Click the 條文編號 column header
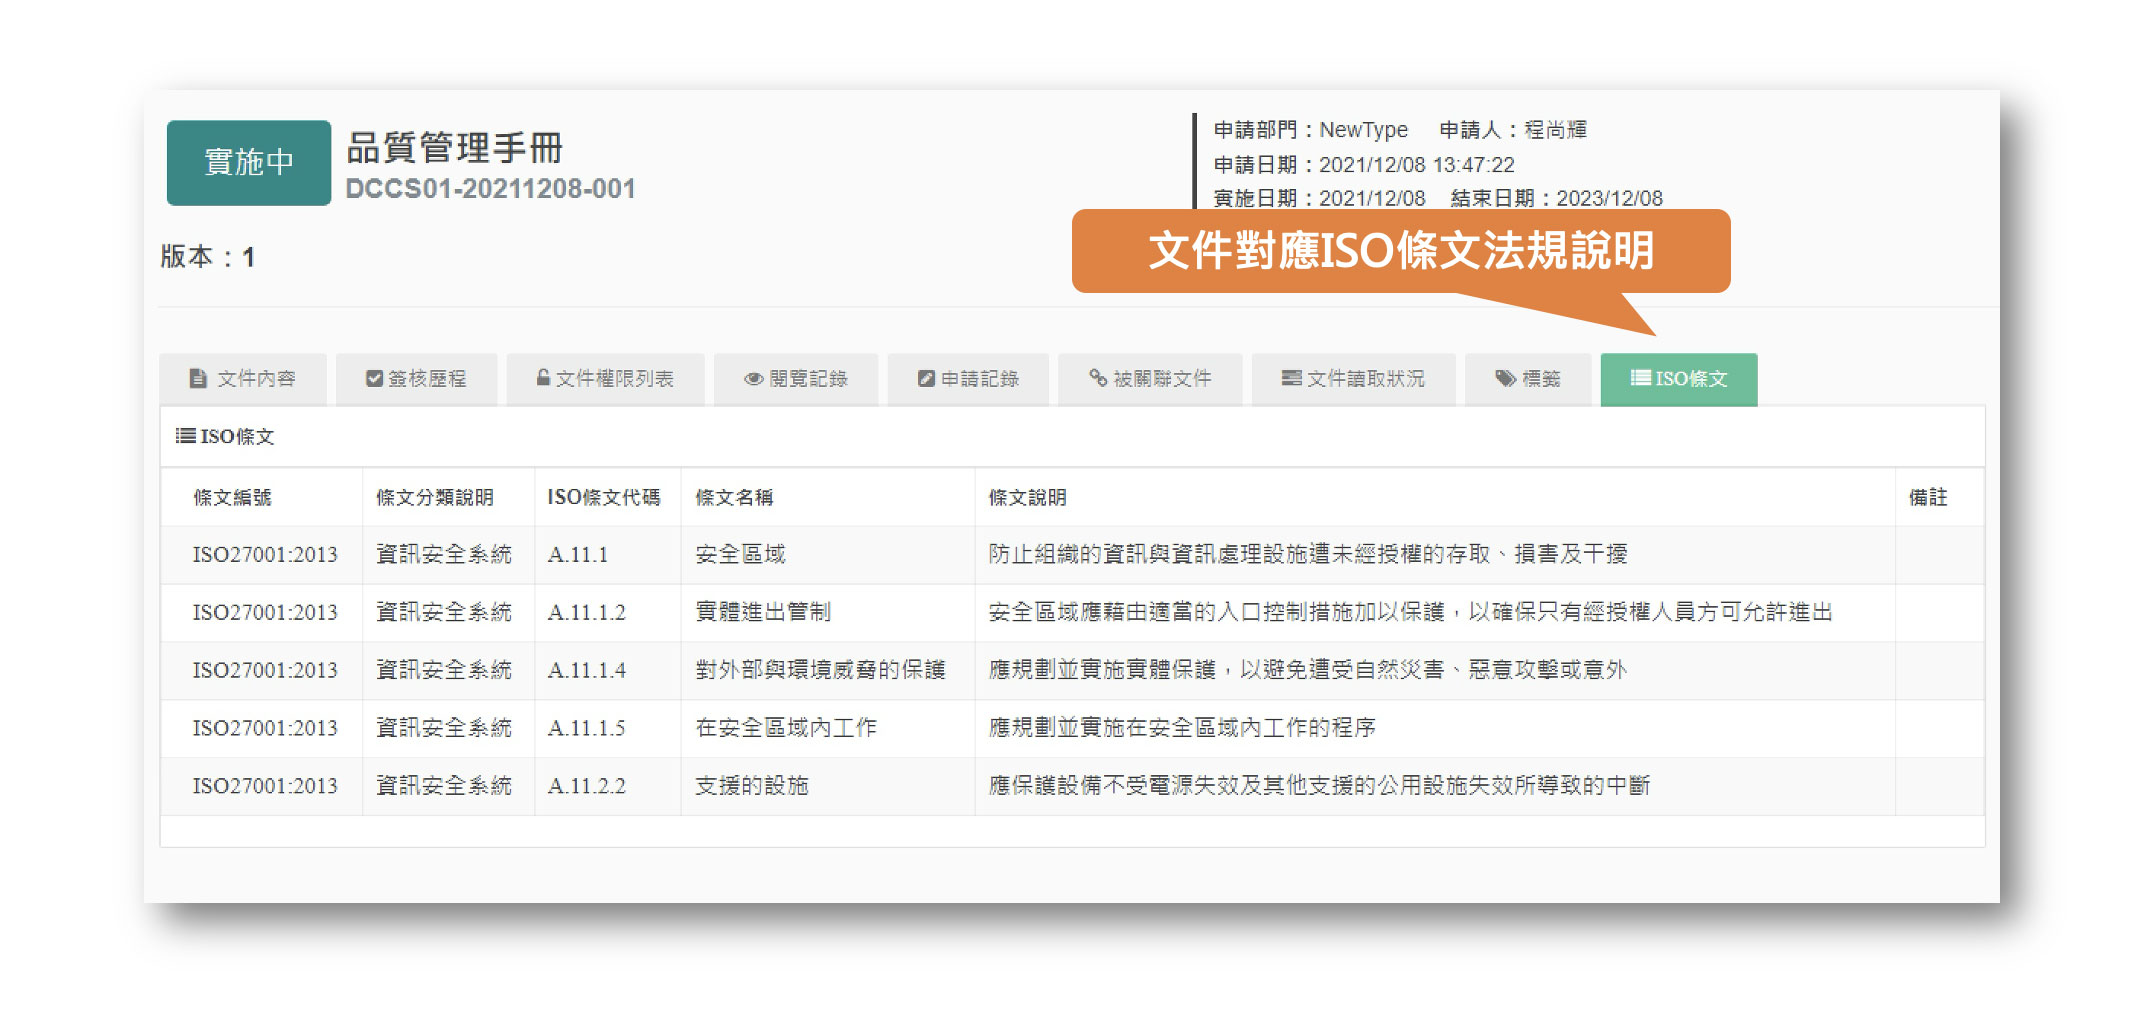This screenshot has width=2144, height=1018. tap(232, 497)
